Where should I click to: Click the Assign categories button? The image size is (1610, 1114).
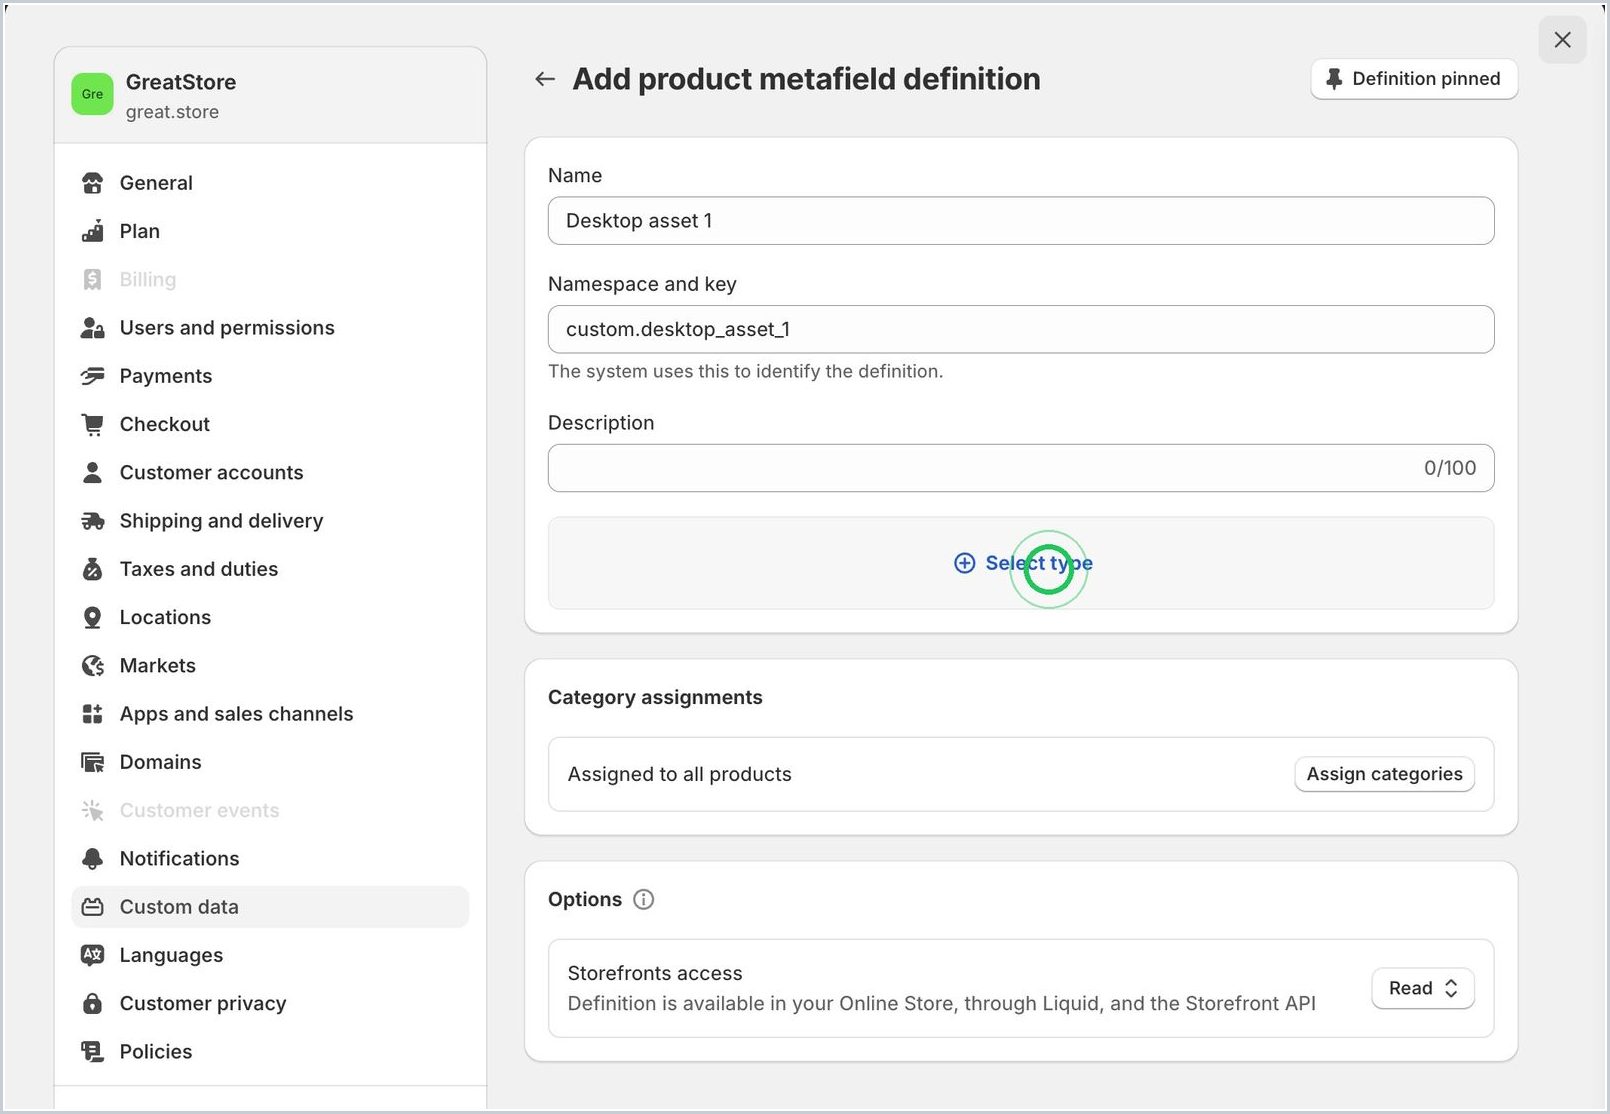coord(1384,774)
